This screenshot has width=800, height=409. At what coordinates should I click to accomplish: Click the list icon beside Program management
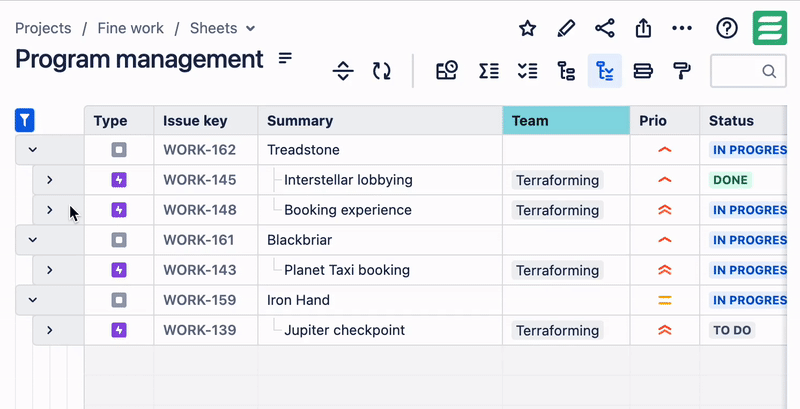pos(285,58)
